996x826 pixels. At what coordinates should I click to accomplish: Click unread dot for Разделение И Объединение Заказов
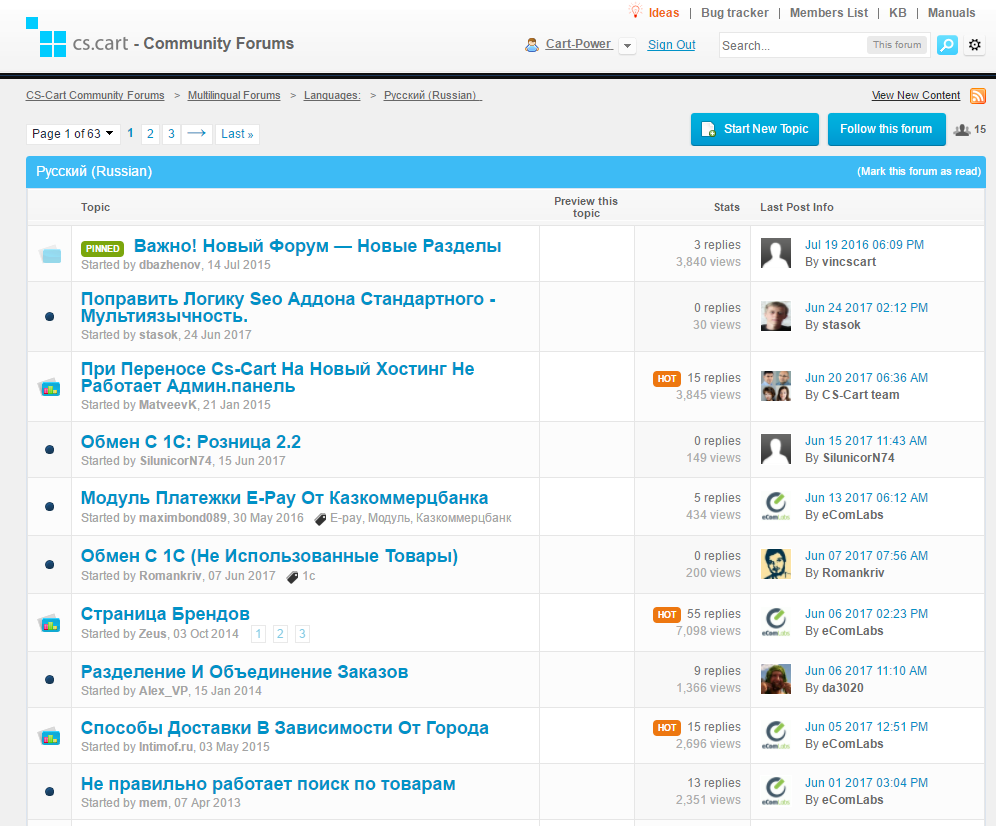[50, 680]
